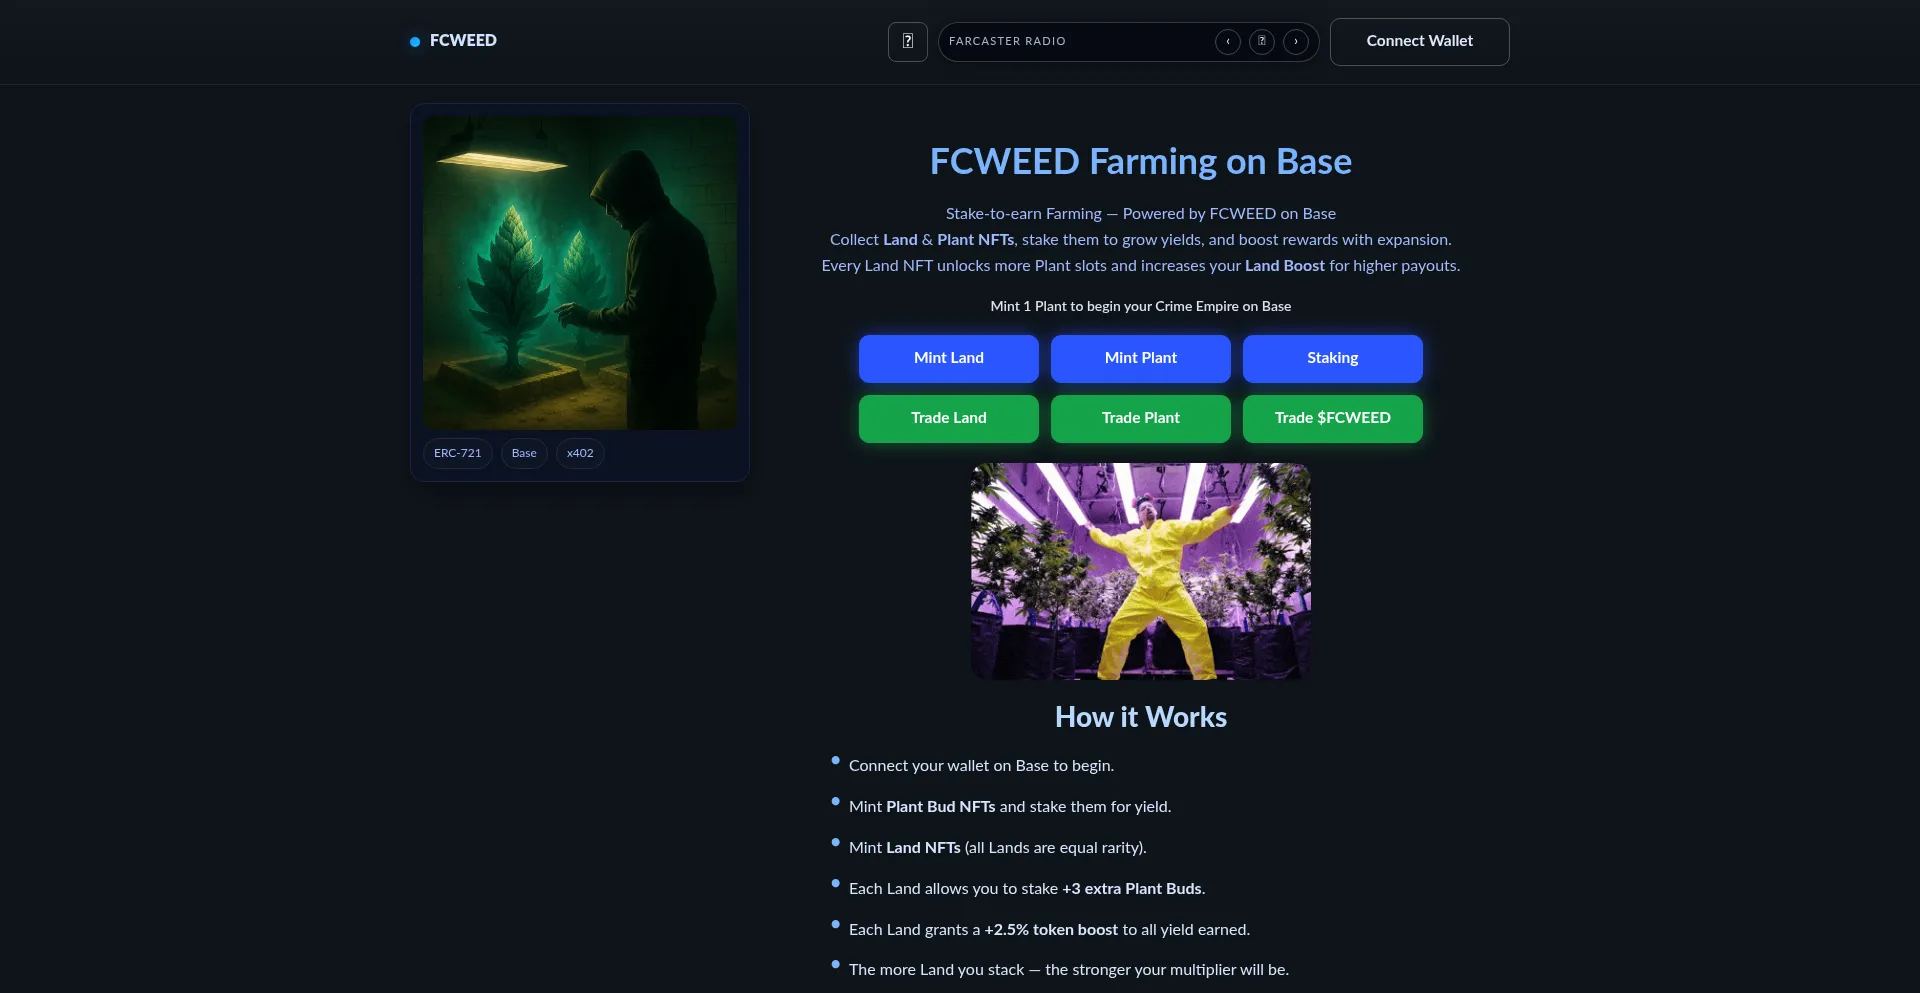Click the Farcaster Radio label
The height and width of the screenshot is (993, 1920).
(1007, 42)
